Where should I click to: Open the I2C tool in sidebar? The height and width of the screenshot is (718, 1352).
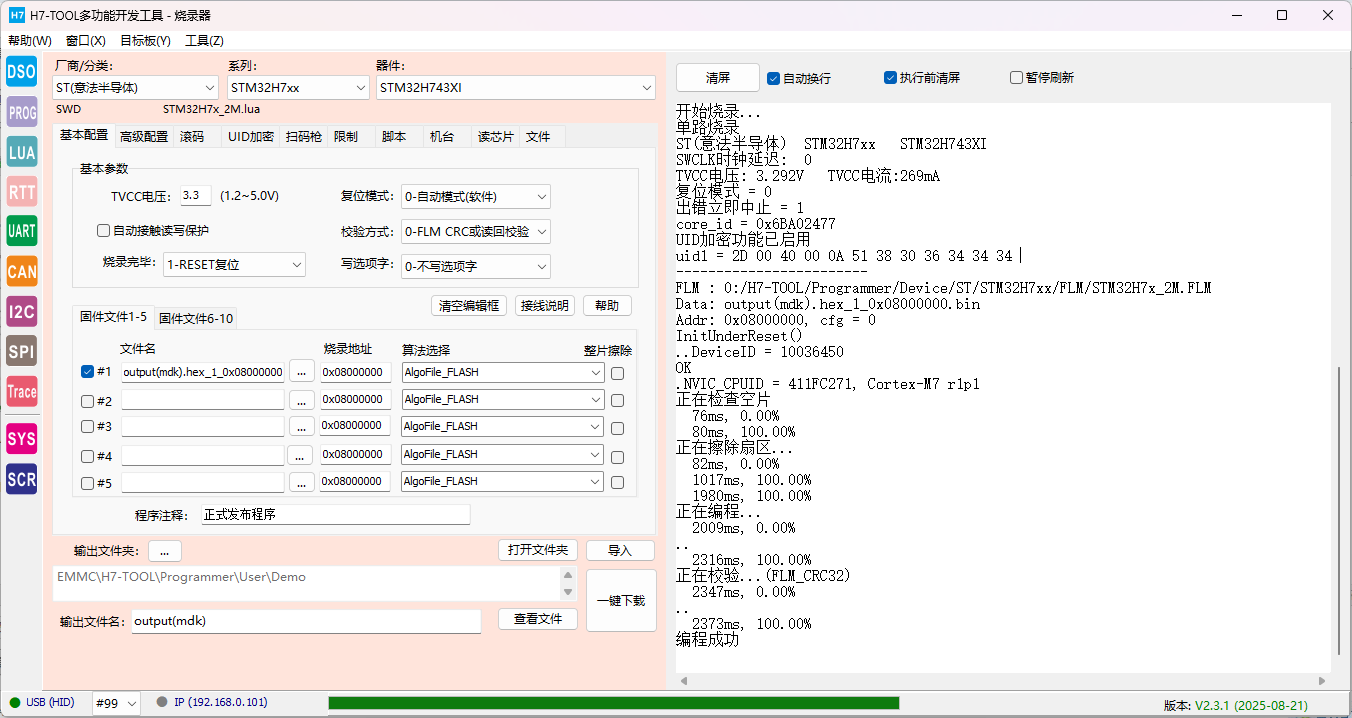coord(21,311)
